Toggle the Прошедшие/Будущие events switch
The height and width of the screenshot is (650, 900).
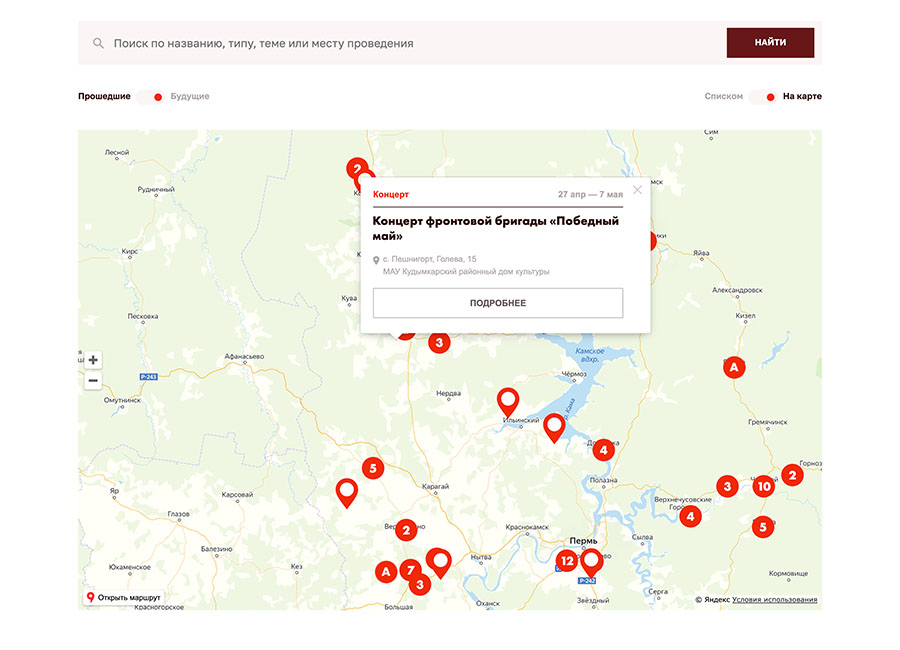pyautogui.click(x=151, y=97)
